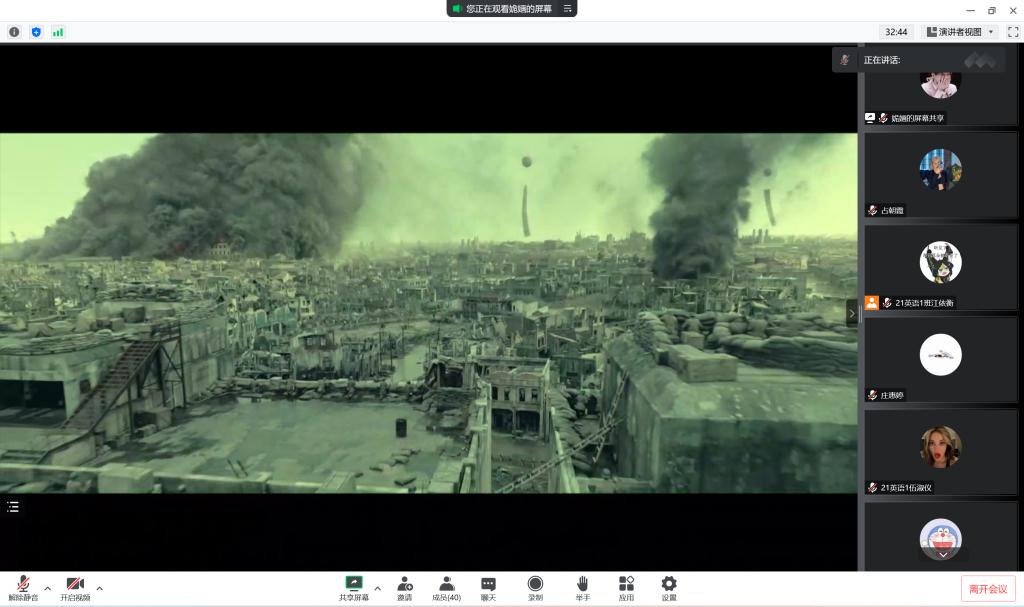Open the Members (成员) list

pos(446,586)
